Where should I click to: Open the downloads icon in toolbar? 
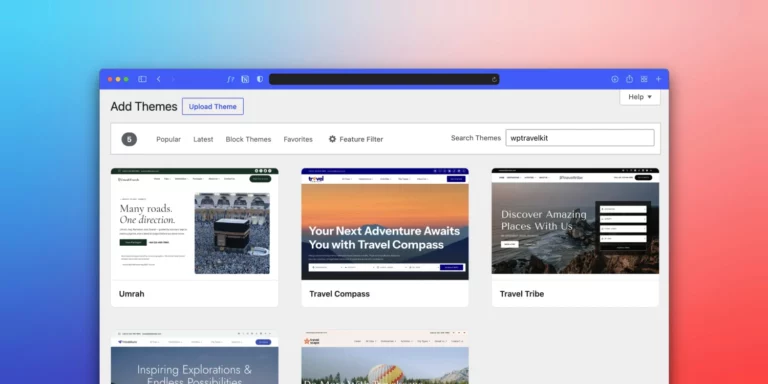coord(615,79)
